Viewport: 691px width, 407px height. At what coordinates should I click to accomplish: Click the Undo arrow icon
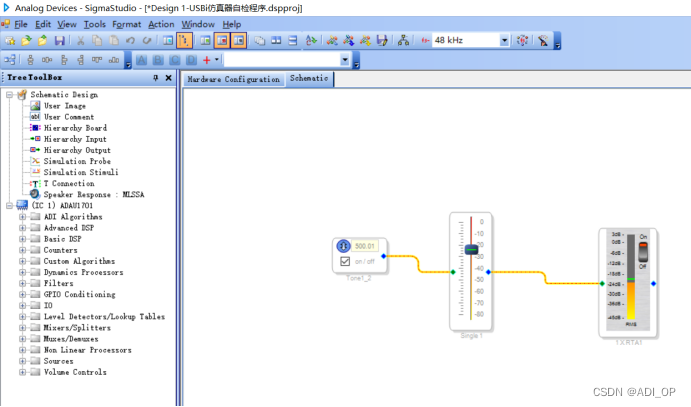tap(130, 41)
